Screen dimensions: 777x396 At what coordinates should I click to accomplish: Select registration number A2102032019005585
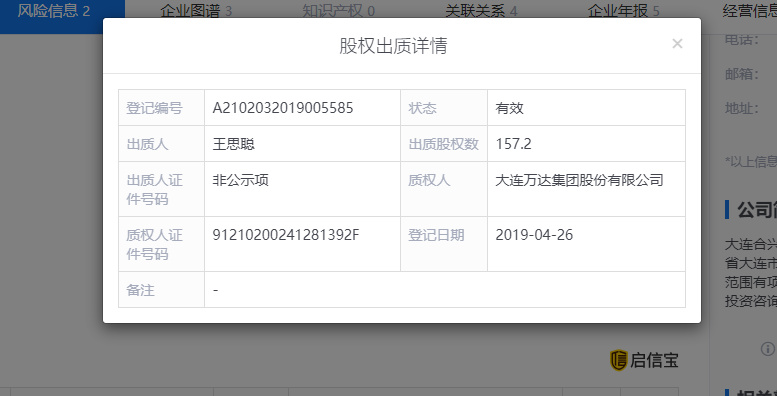(283, 108)
